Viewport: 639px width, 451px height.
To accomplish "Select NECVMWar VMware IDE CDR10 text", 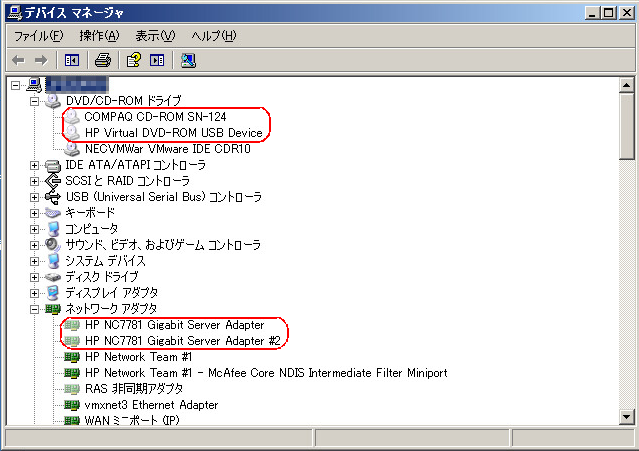I will (167, 149).
